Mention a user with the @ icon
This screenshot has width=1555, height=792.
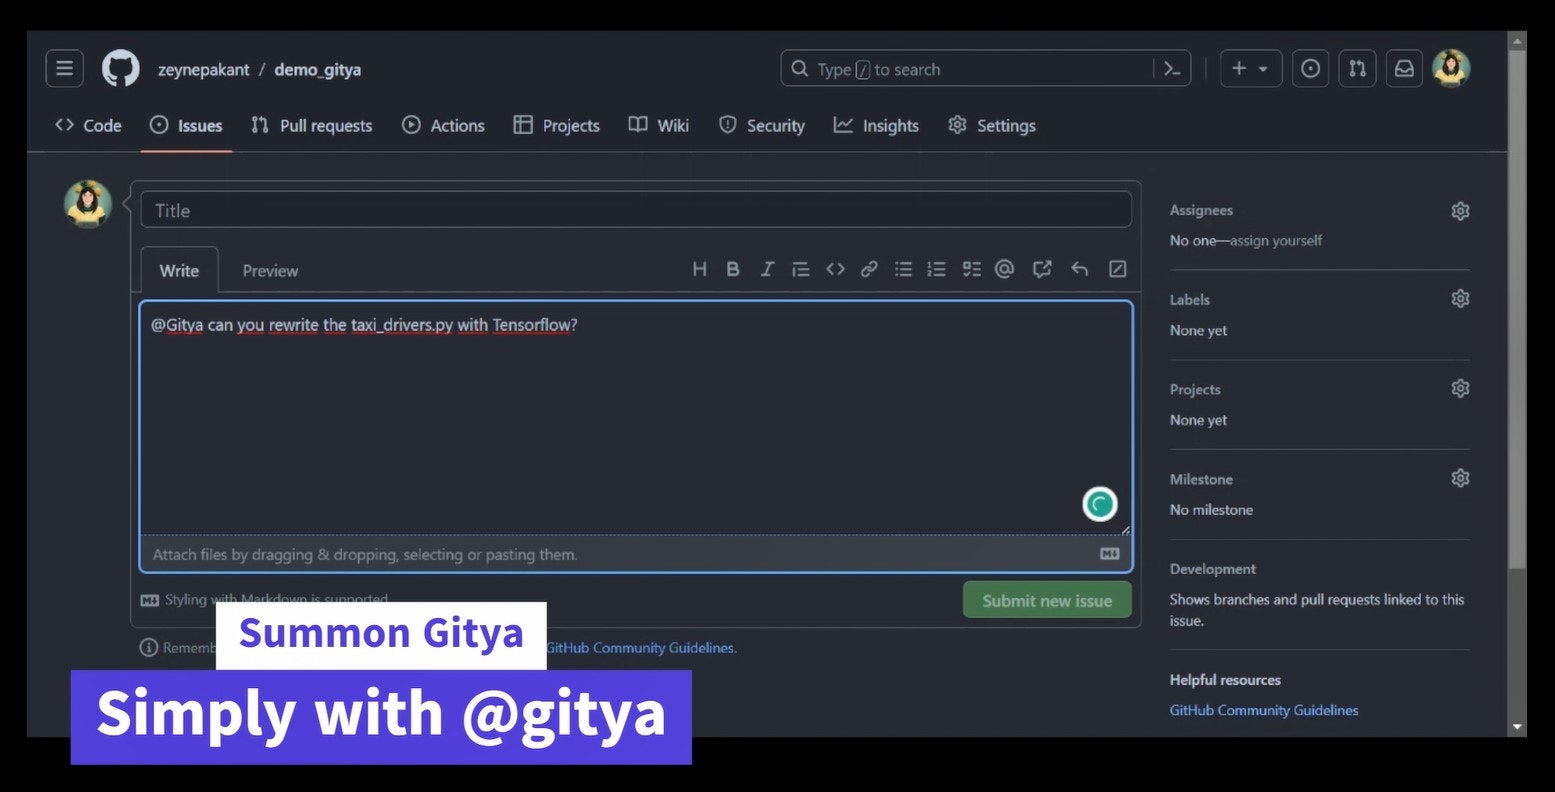pyautogui.click(x=1005, y=269)
